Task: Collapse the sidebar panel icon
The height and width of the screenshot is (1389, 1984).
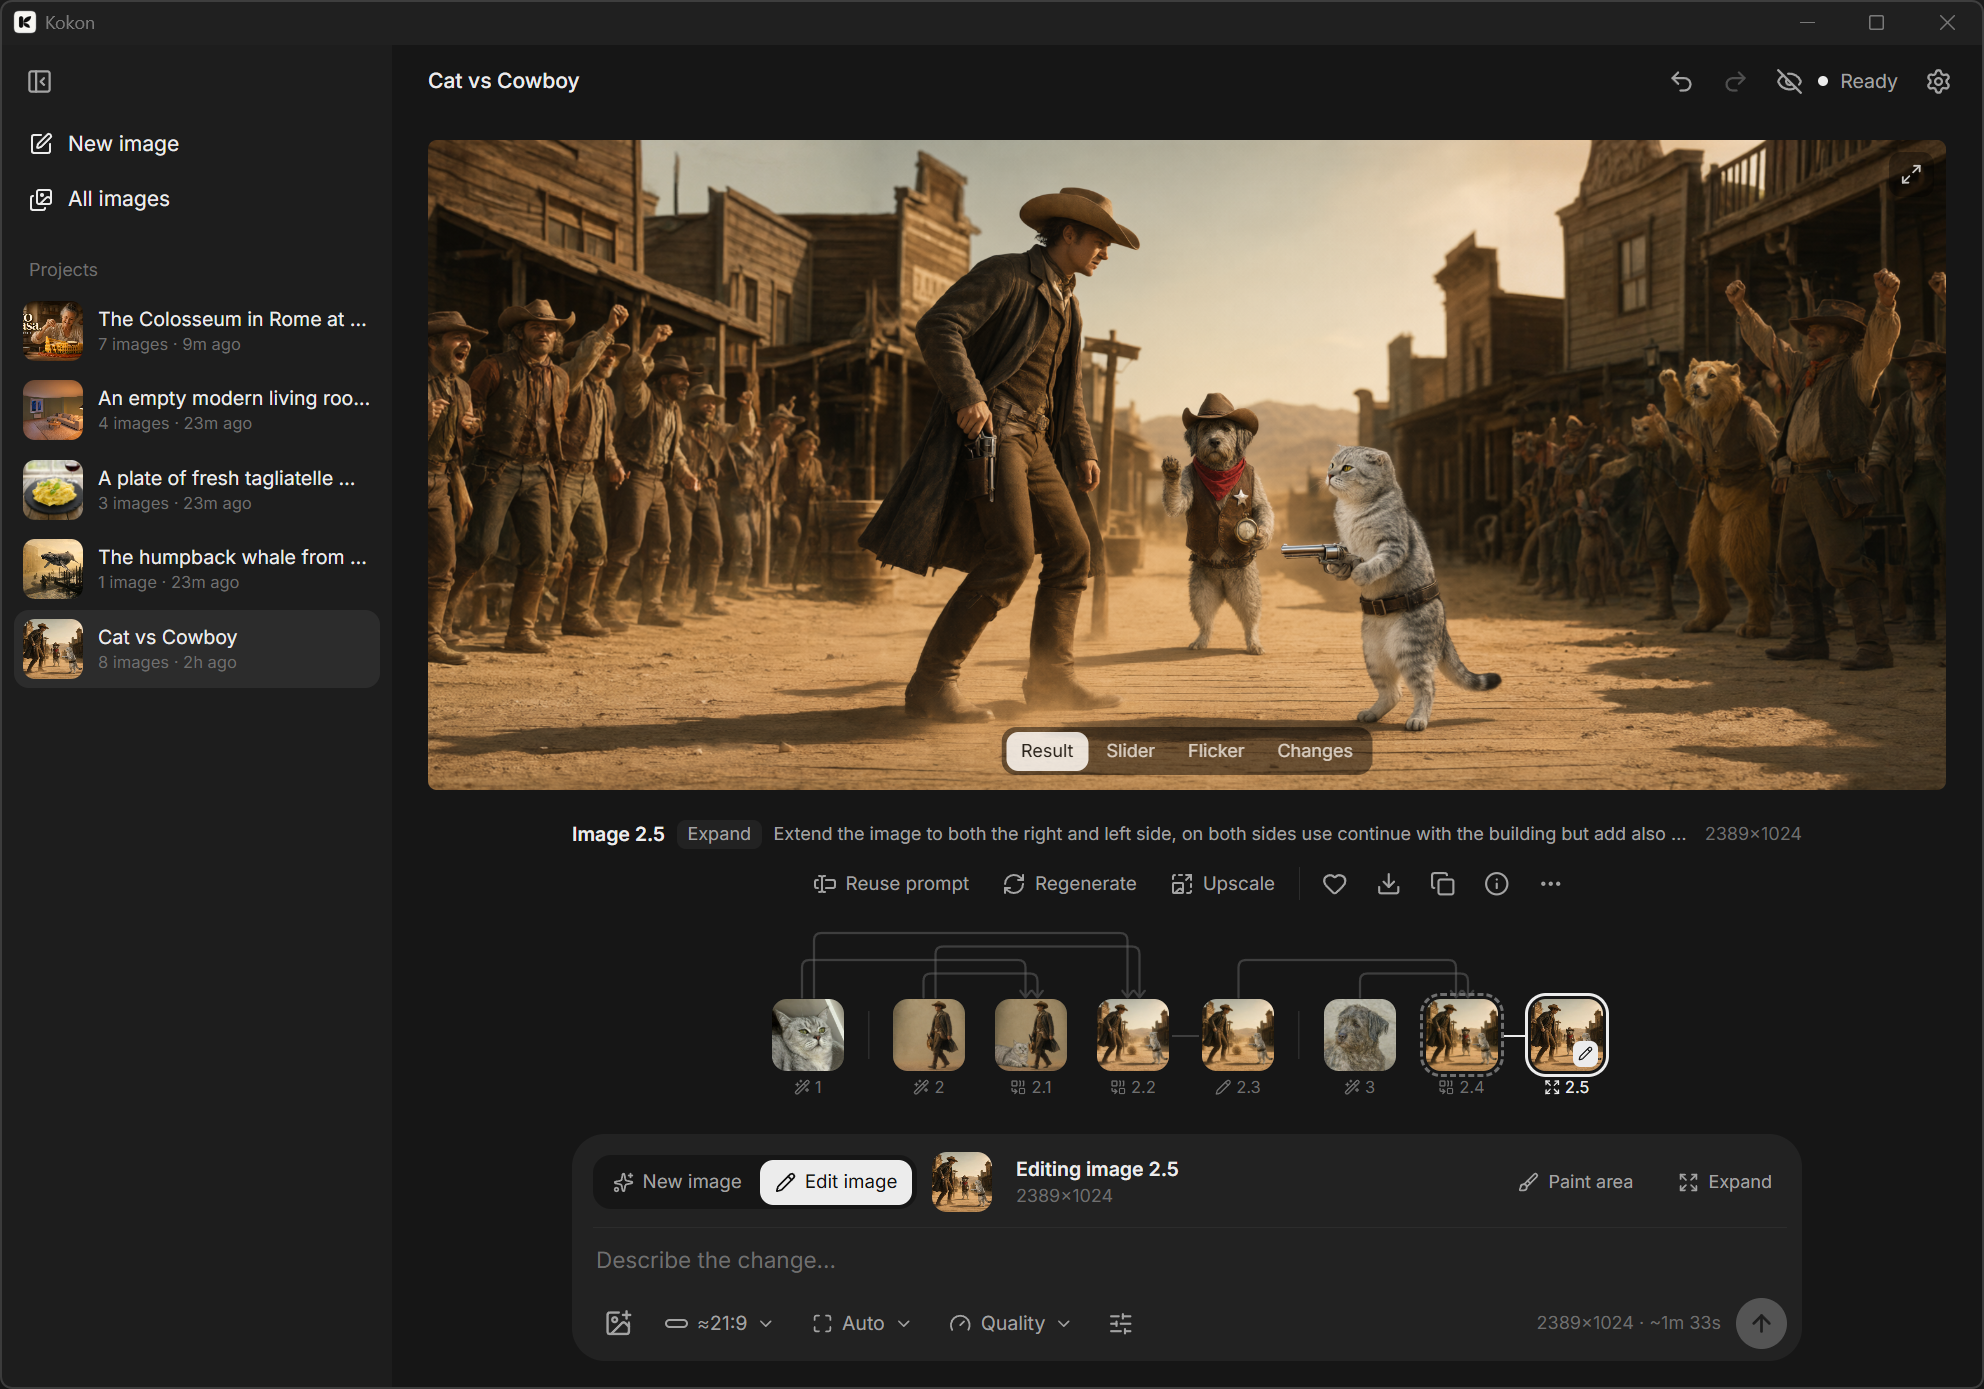Action: click(40, 81)
